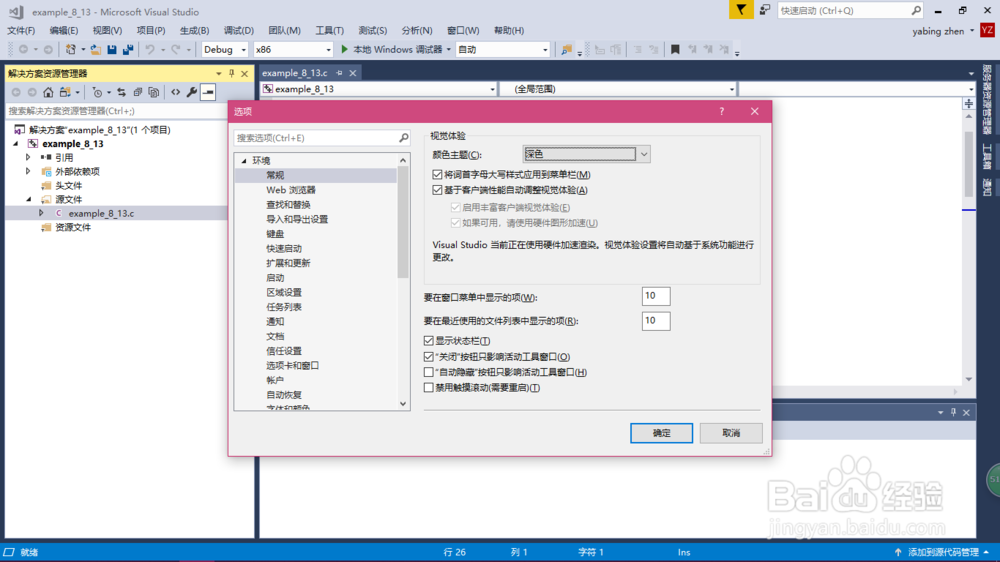Open Properties wrench icon in Solution Explorer
This screenshot has width=1000, height=562.
tap(191, 92)
